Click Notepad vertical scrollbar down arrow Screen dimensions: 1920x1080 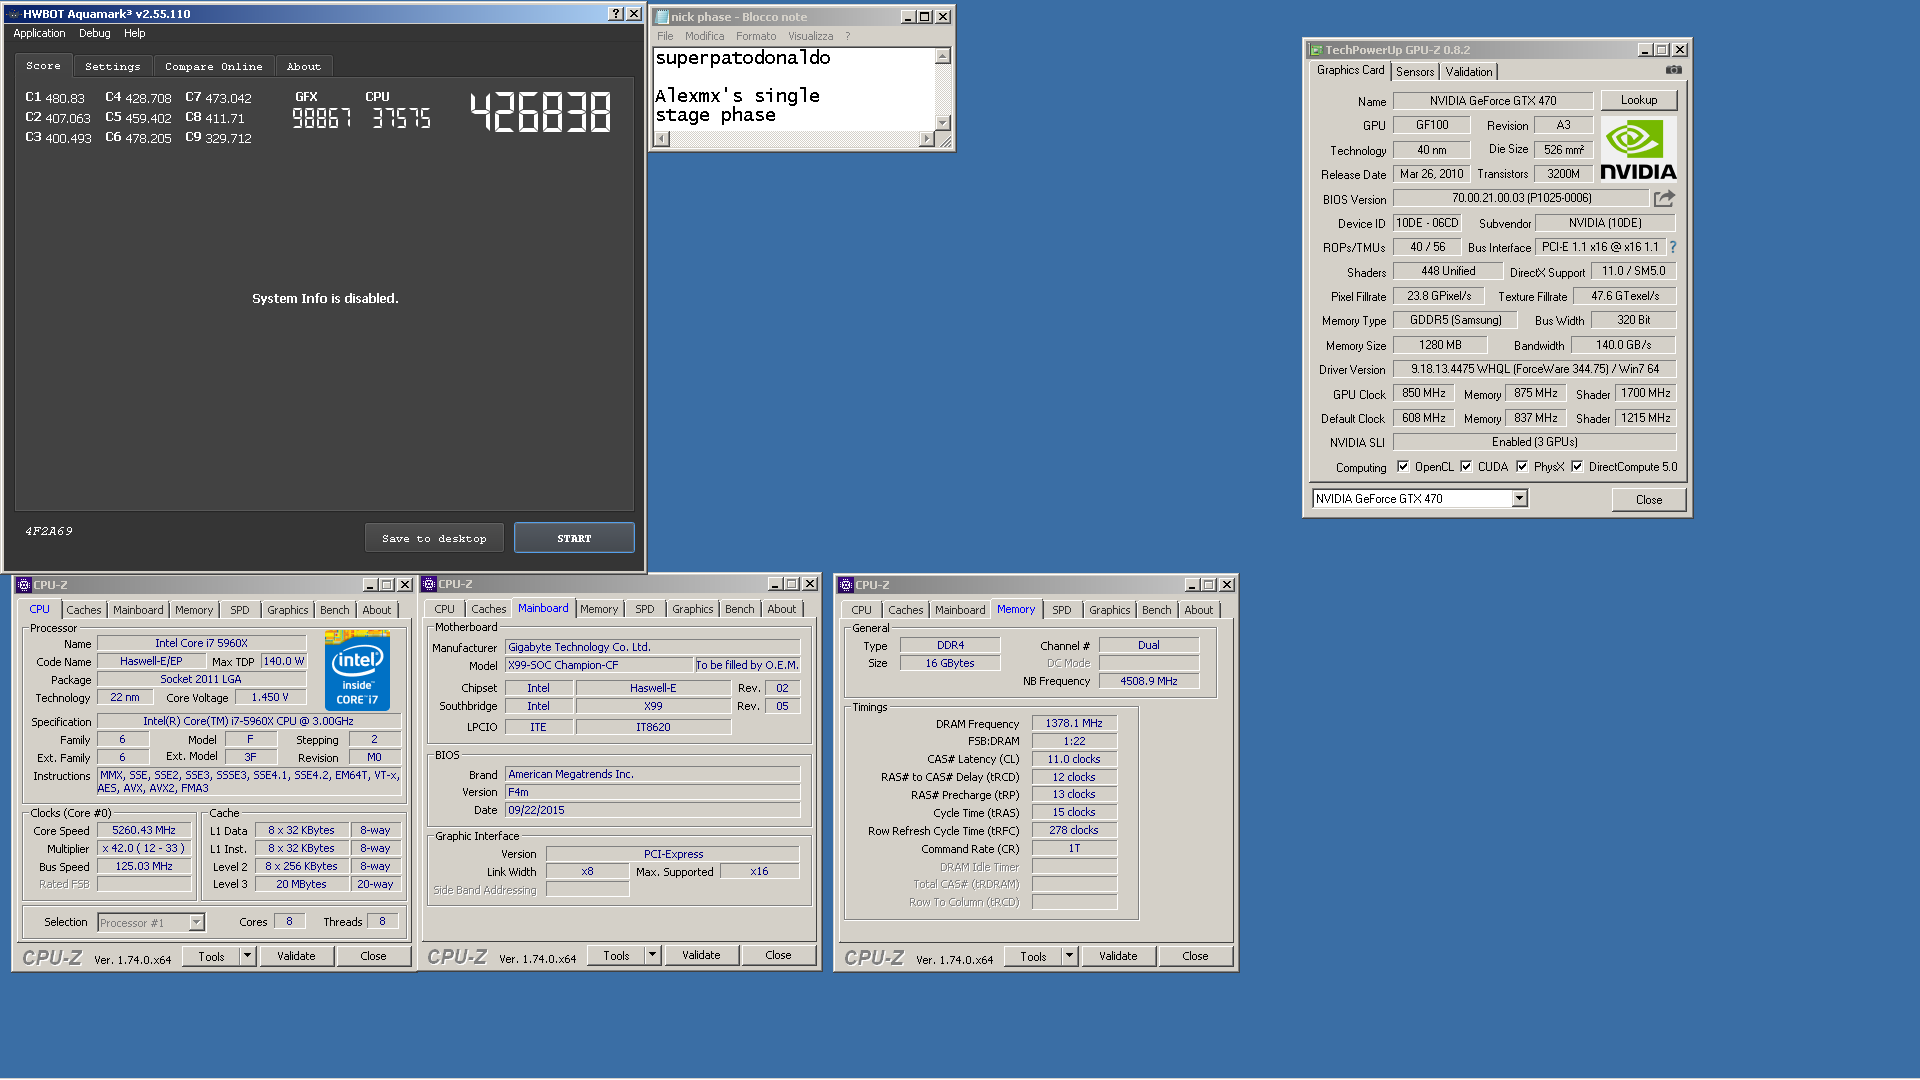942,122
